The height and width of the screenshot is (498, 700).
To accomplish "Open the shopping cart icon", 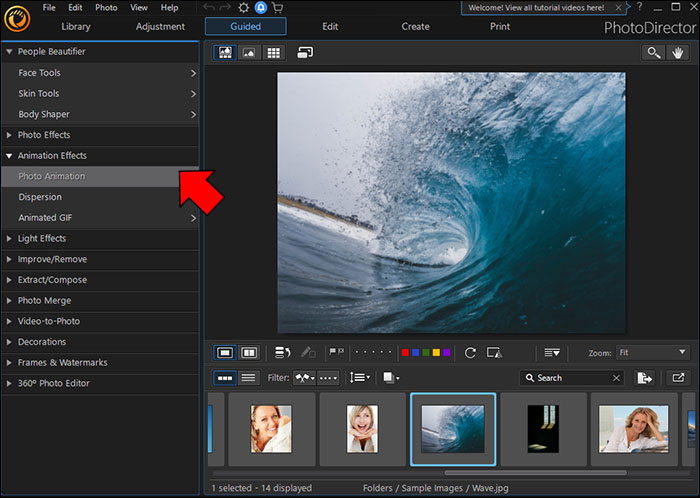I will coord(277,8).
